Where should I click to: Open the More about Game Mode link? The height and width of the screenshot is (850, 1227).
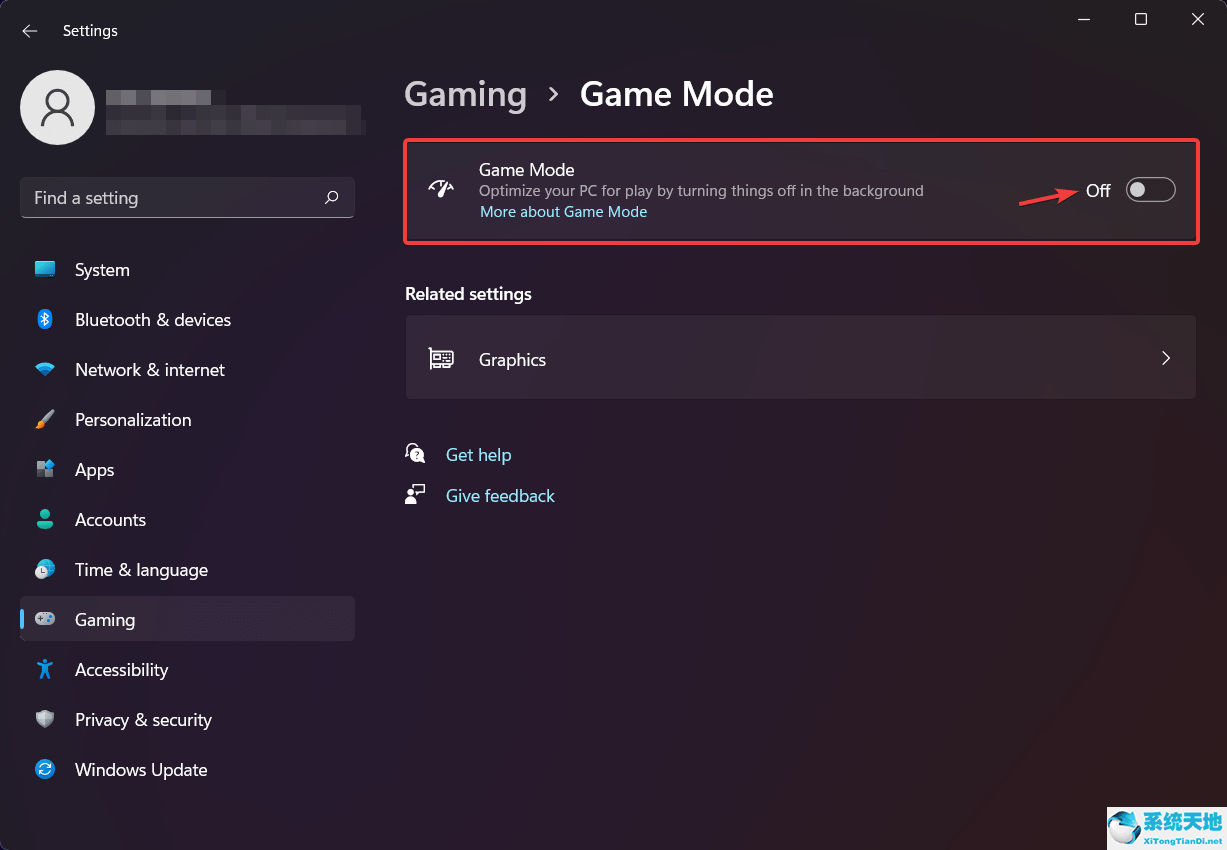tap(563, 211)
